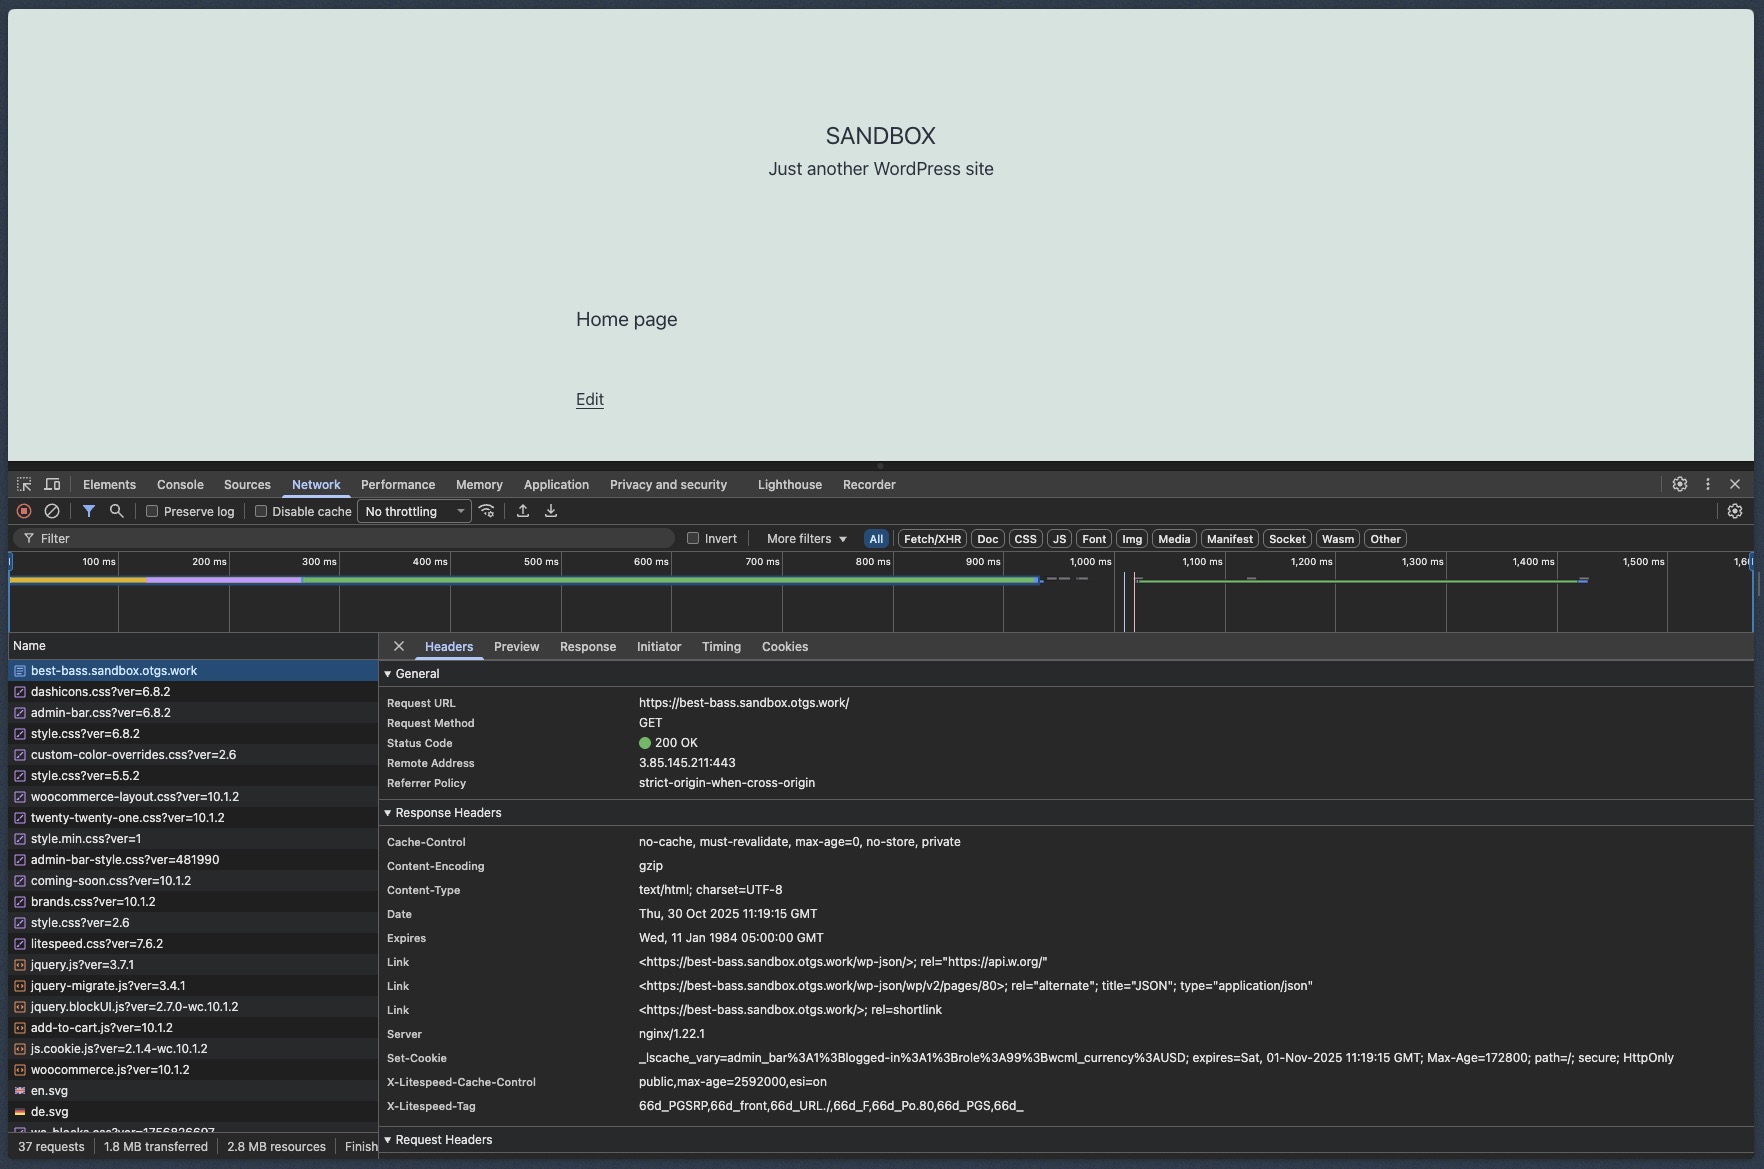Open network conditions Wi-Fi icon
Screen dimensions: 1764x1169
click(487, 511)
